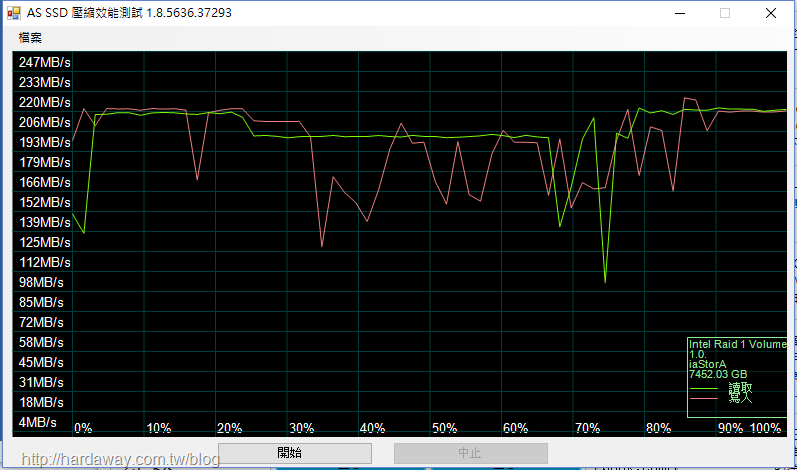797x470 pixels.
Task: Click the 206MB/s axis label
Action: coord(45,122)
